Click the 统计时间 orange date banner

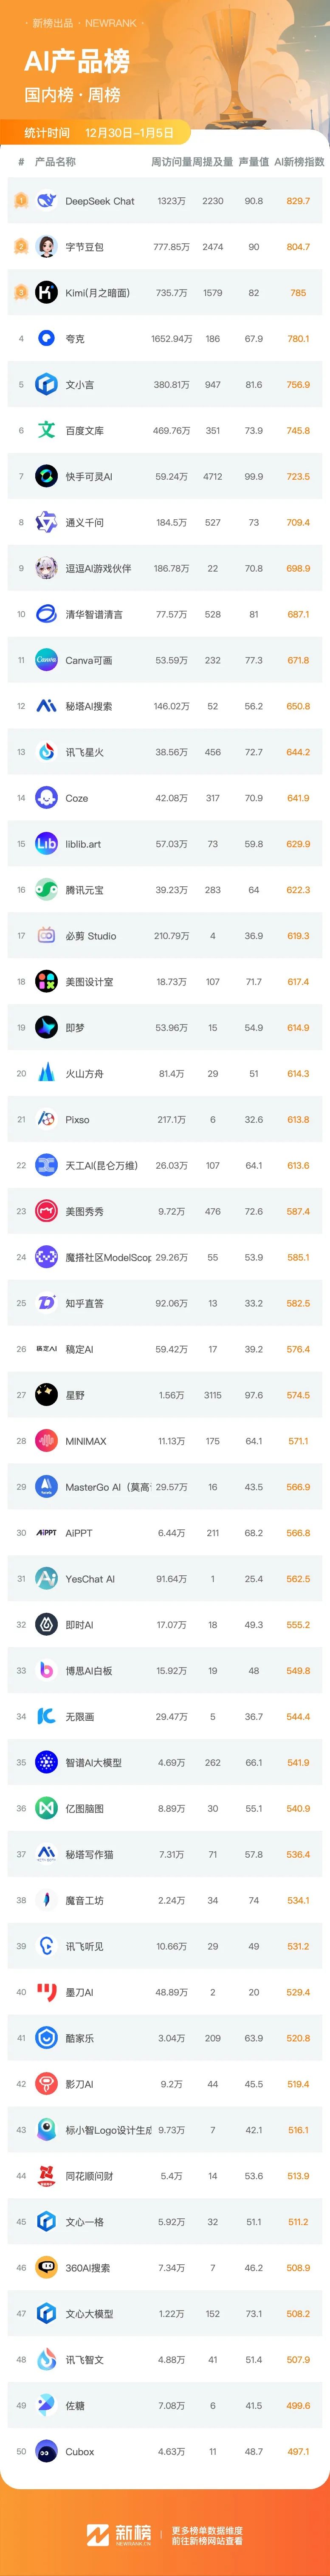click(99, 132)
